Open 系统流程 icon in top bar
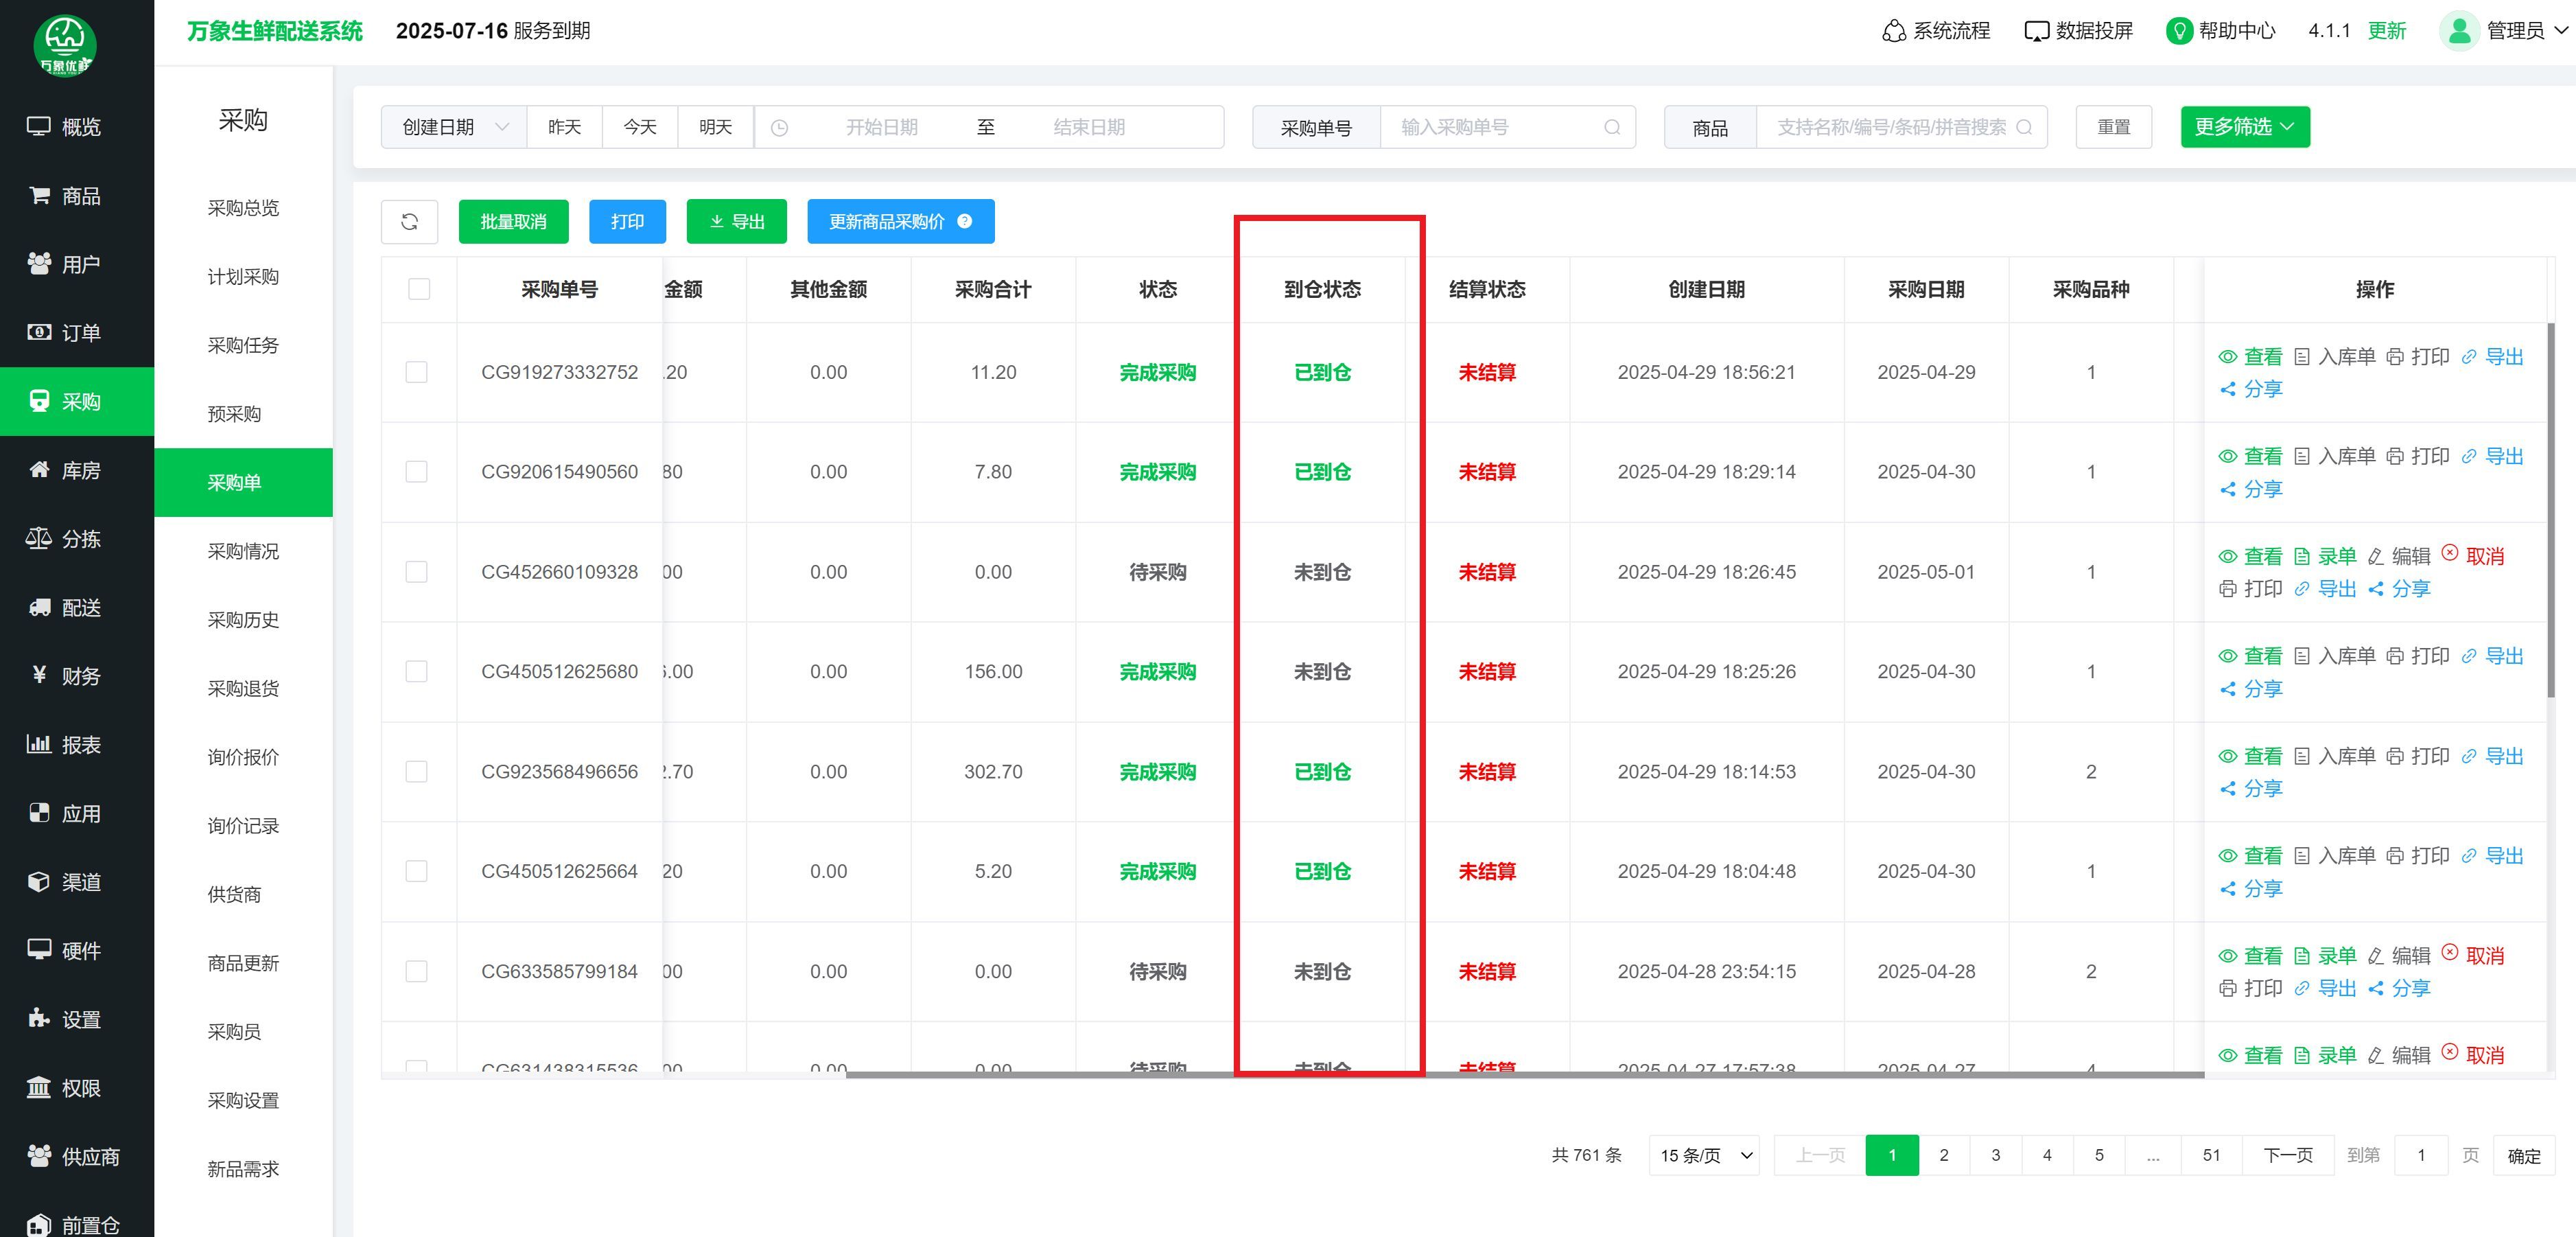 (1893, 31)
